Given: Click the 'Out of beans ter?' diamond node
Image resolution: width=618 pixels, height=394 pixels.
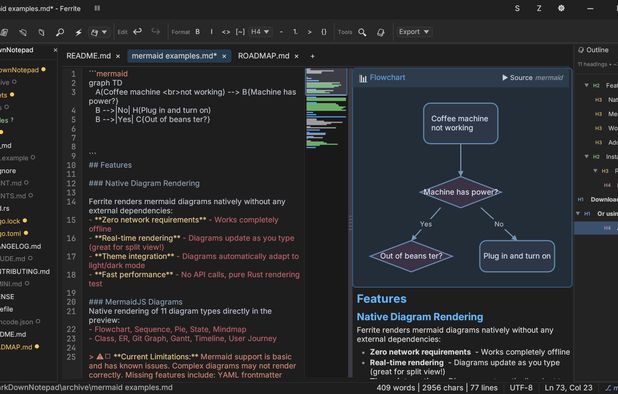Looking at the screenshot, I should pyautogui.click(x=411, y=256).
